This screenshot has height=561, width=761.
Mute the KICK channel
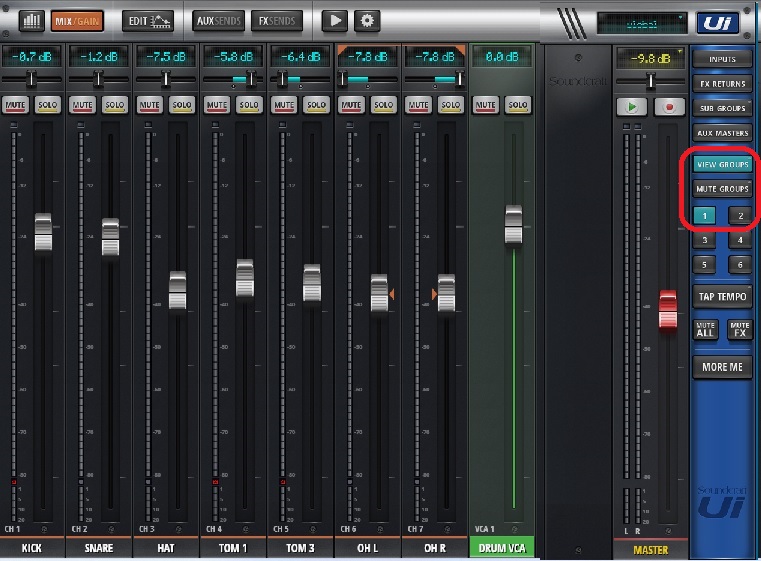pyautogui.click(x=16, y=105)
